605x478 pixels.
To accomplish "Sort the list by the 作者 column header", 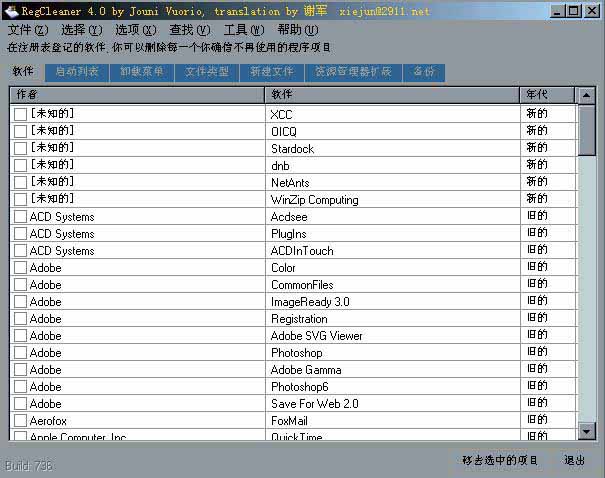I will [x=136, y=94].
